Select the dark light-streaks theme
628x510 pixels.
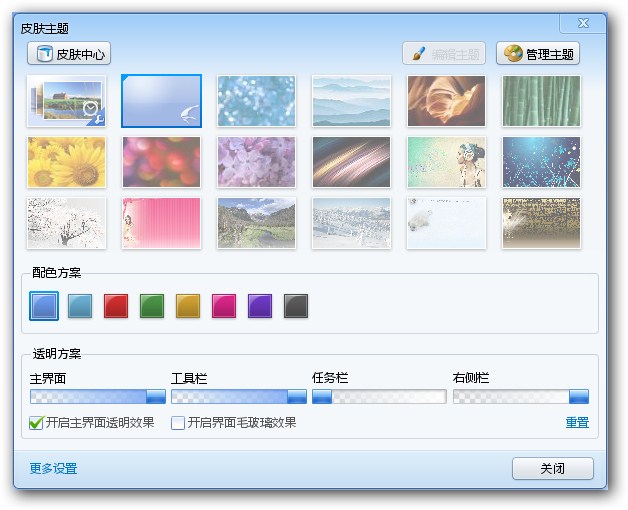pyautogui.click(x=351, y=162)
